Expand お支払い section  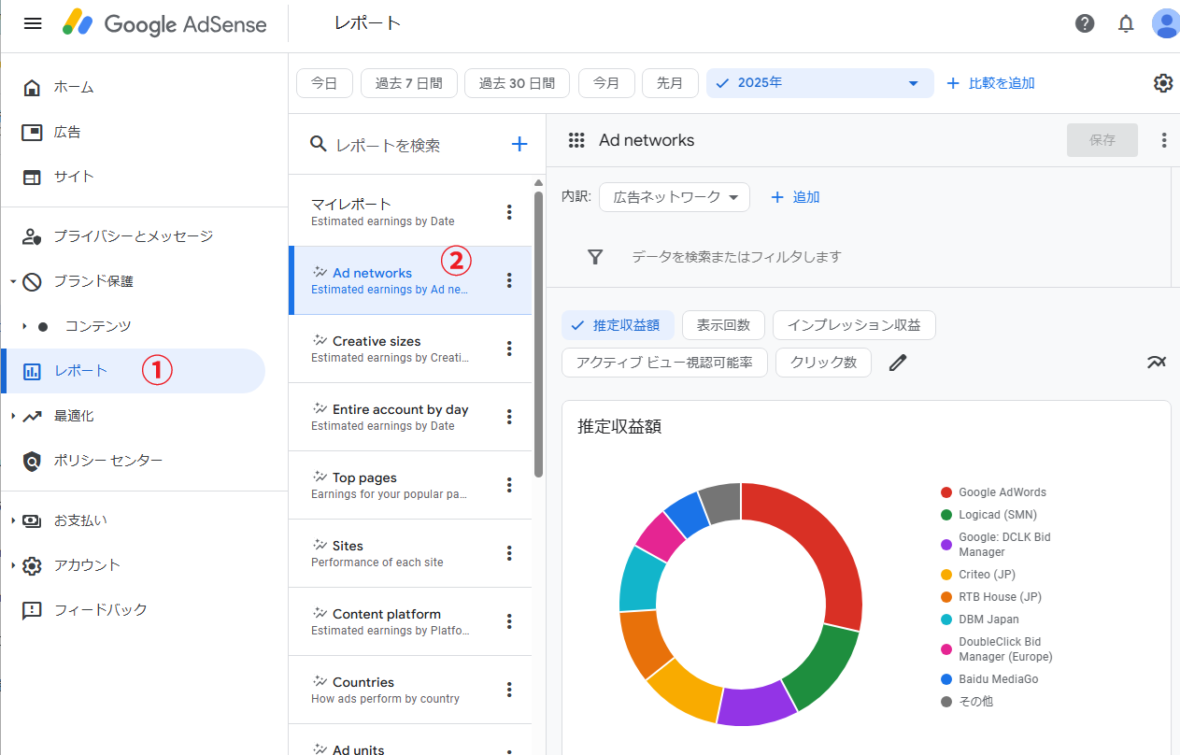click(13, 520)
